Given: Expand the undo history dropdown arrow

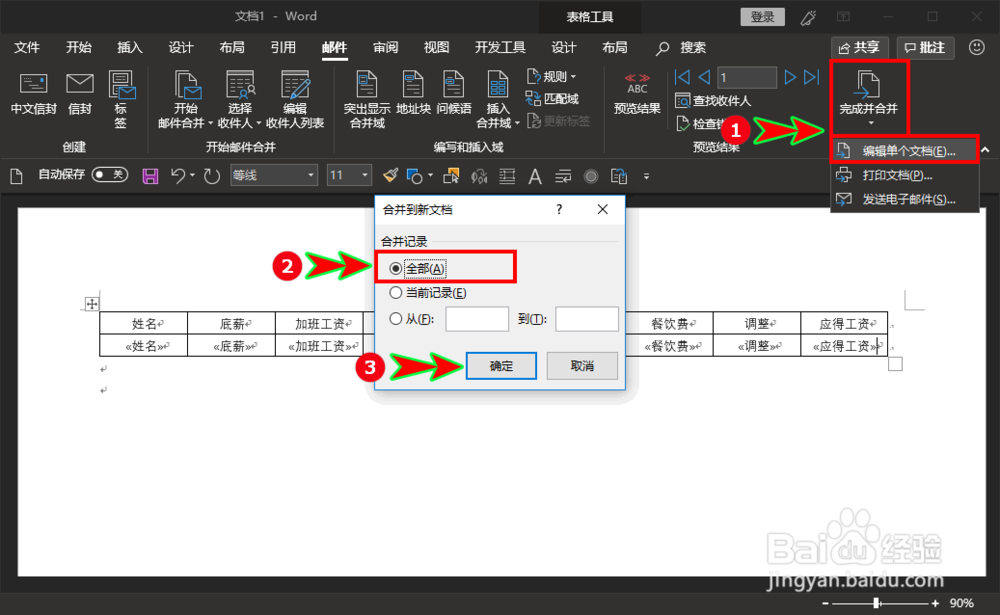Looking at the screenshot, I should coord(193,175).
